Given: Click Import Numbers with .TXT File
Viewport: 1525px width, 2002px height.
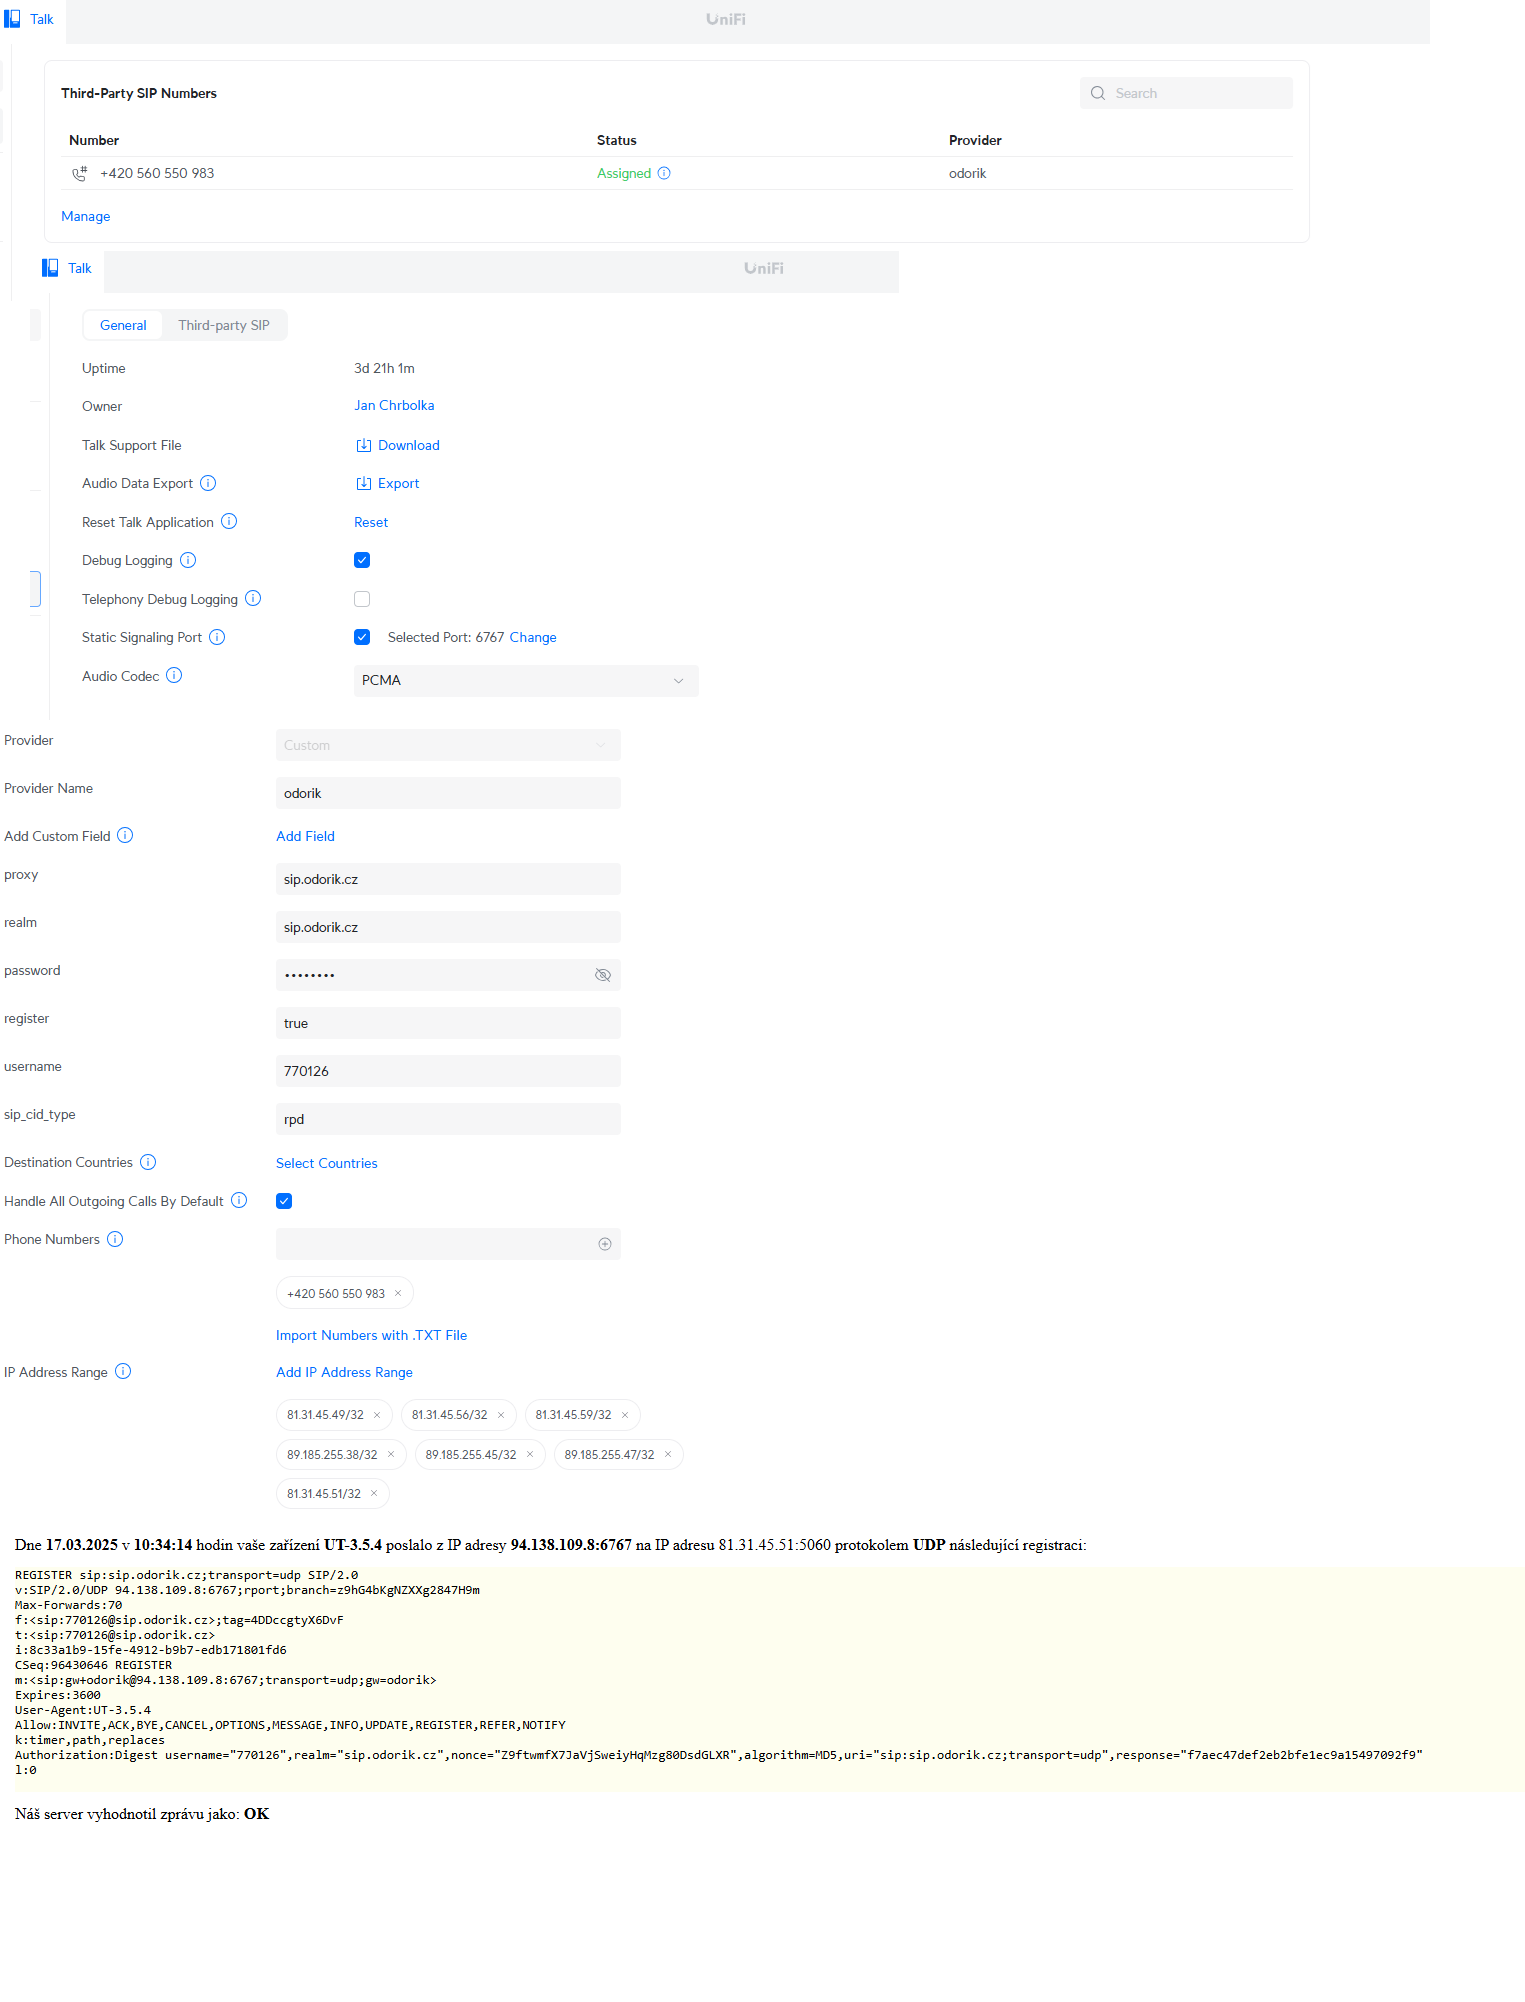Looking at the screenshot, I should (x=372, y=1335).
